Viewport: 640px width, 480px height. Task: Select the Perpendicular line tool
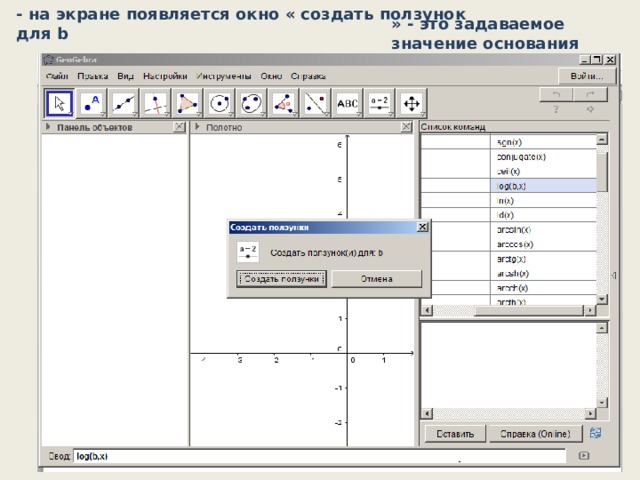coord(156,103)
